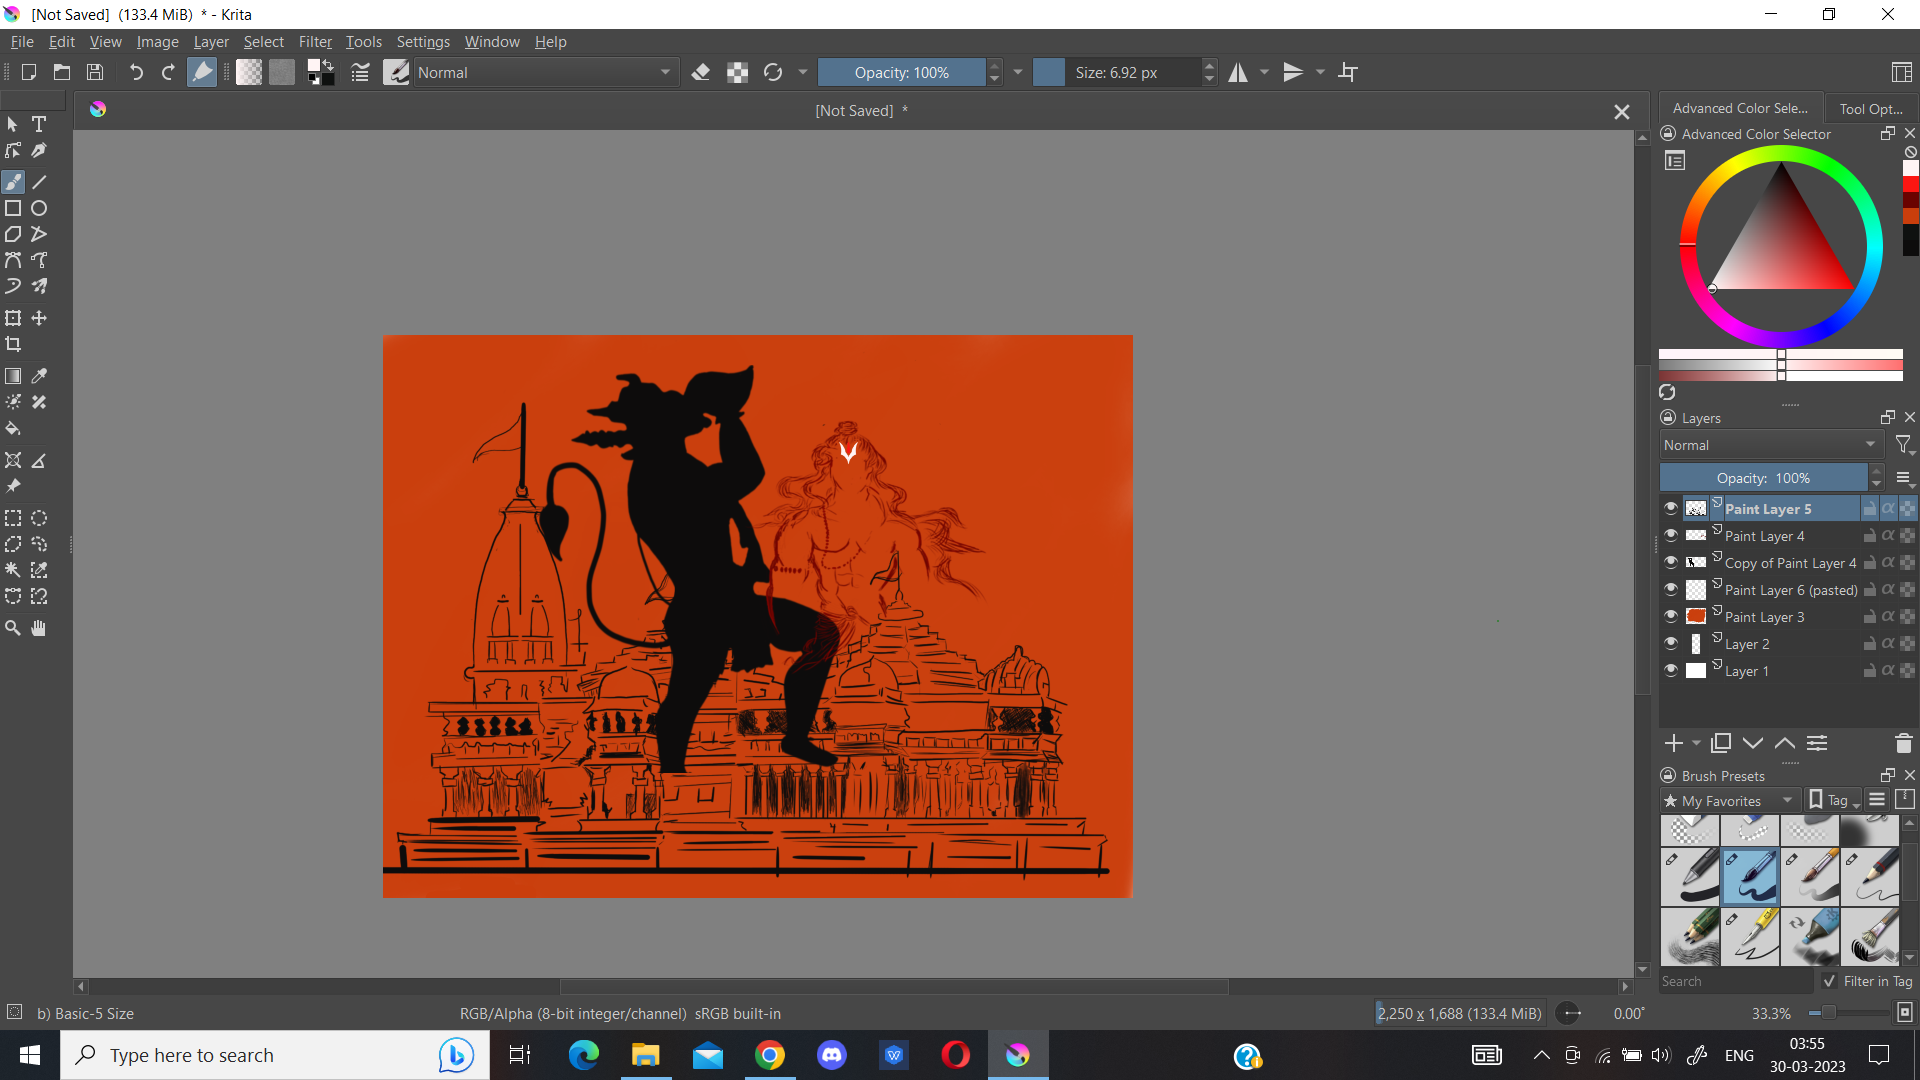Select Paint Layer 3 in the layers list

click(1765, 617)
